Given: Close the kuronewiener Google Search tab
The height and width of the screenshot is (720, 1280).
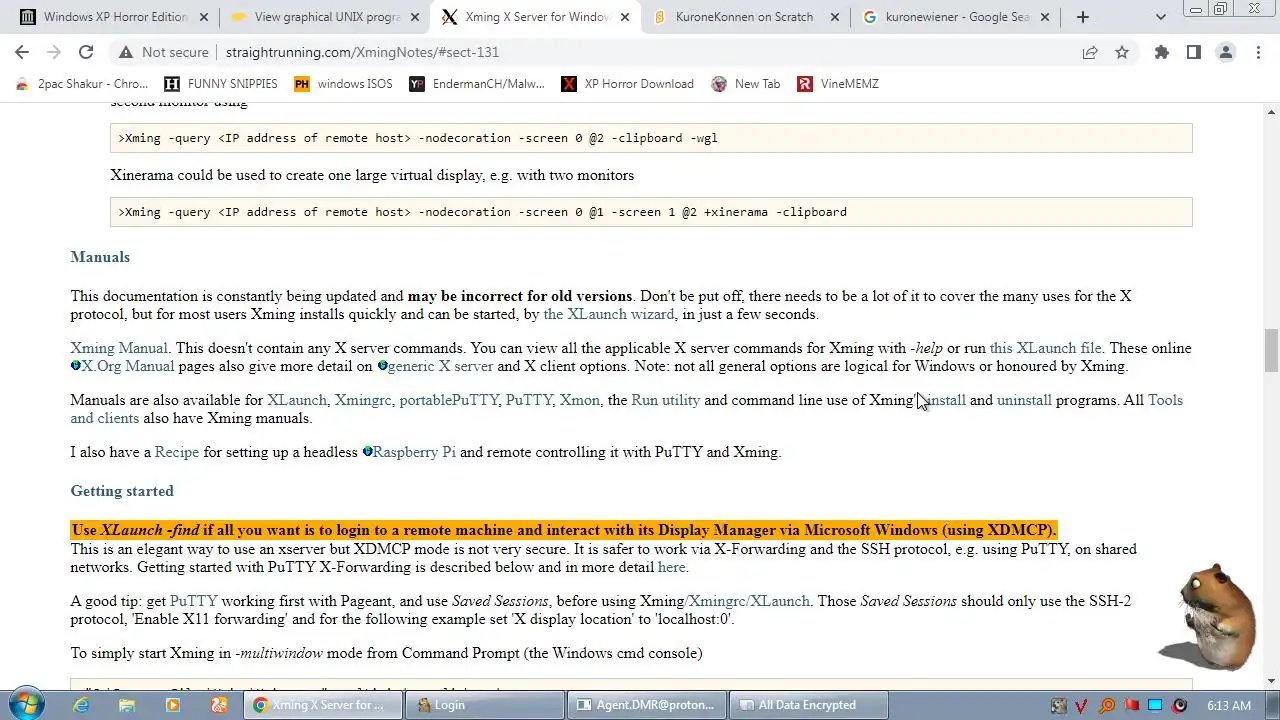Looking at the screenshot, I should pos(1045,17).
